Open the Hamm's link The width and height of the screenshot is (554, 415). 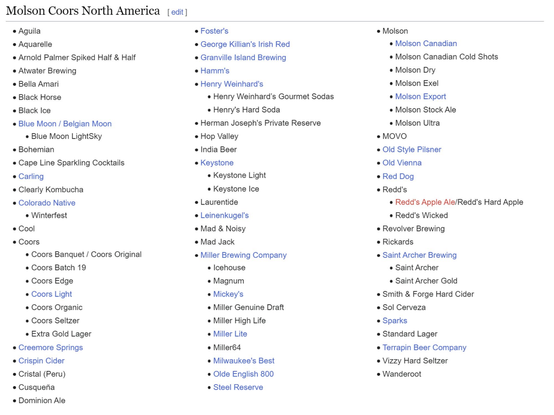click(215, 71)
